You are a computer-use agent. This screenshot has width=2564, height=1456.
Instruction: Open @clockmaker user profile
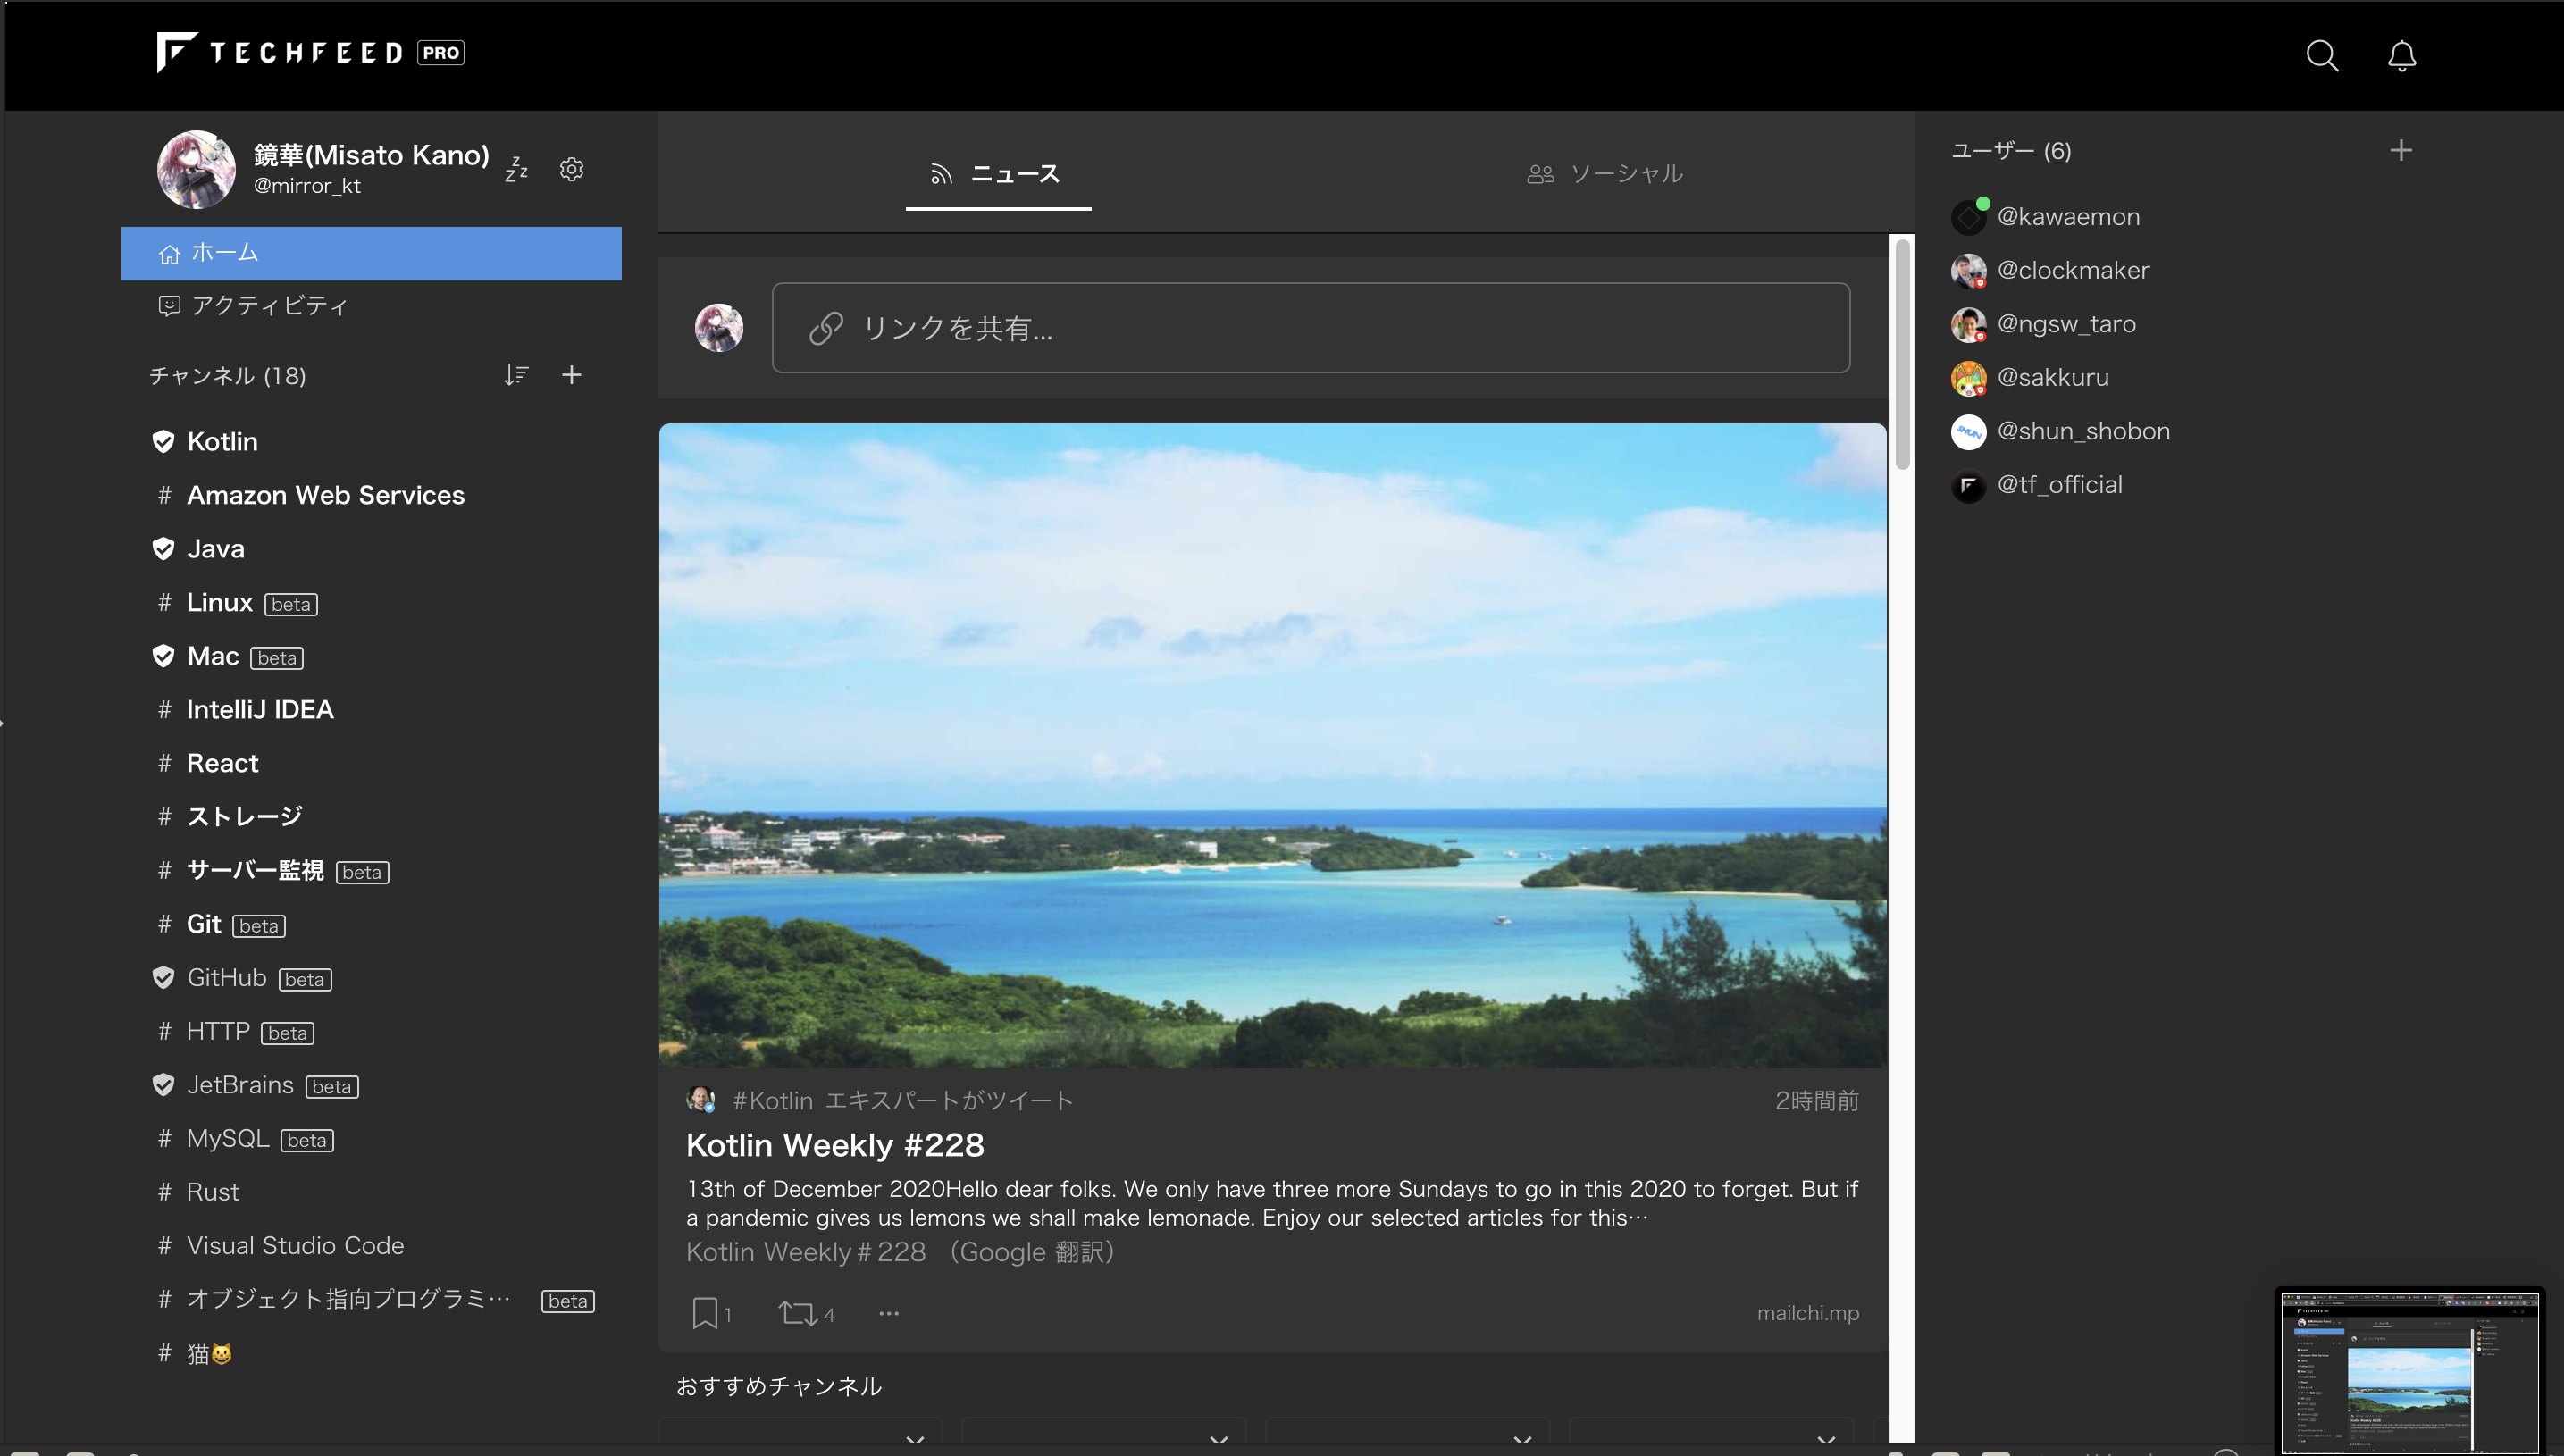coord(2072,270)
